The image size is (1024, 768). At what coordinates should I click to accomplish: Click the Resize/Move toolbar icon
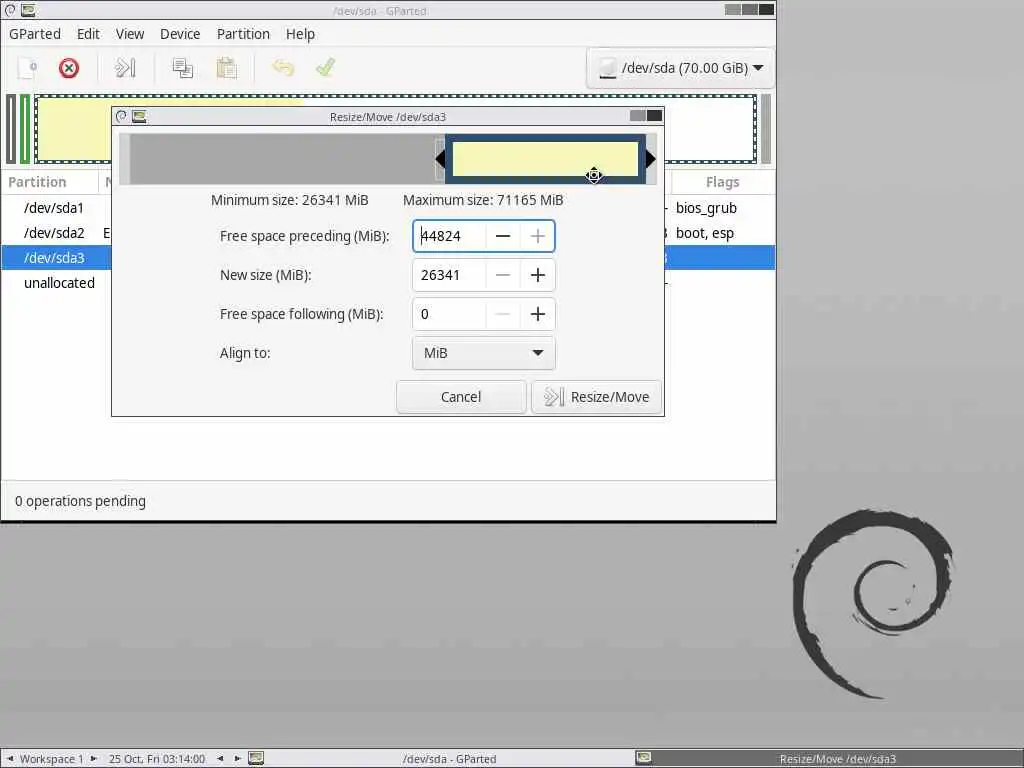click(125, 68)
